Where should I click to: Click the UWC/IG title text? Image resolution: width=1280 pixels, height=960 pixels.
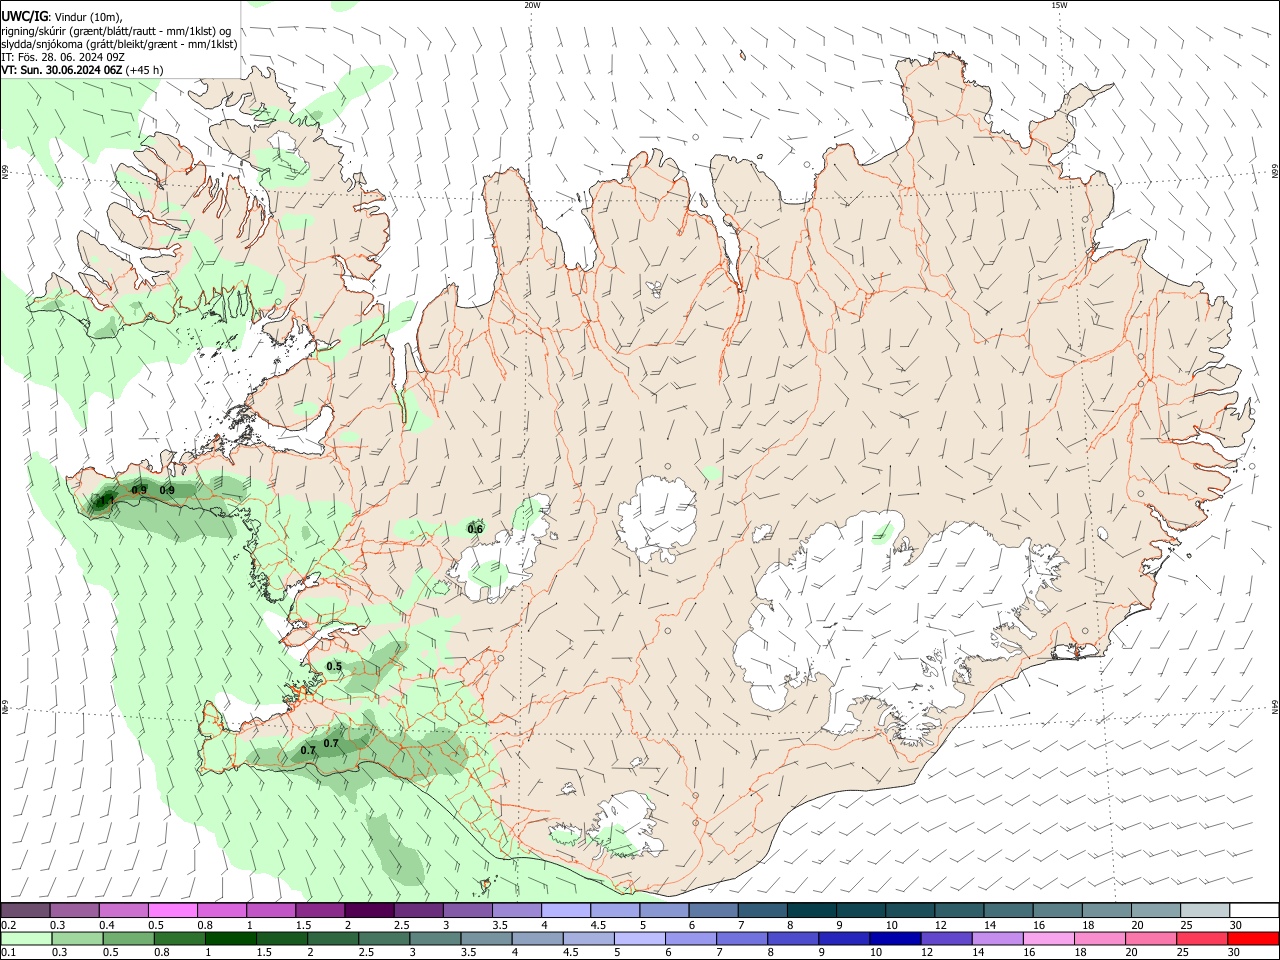[24, 17]
